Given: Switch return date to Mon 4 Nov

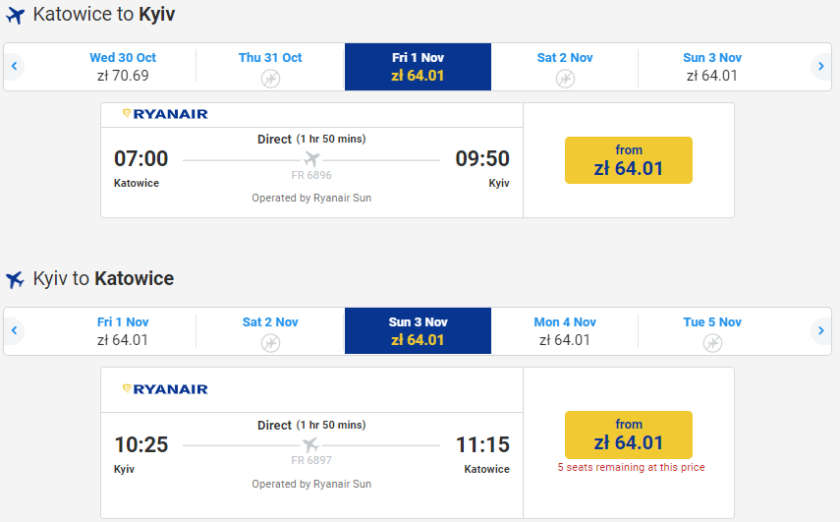Looking at the screenshot, I should [565, 331].
